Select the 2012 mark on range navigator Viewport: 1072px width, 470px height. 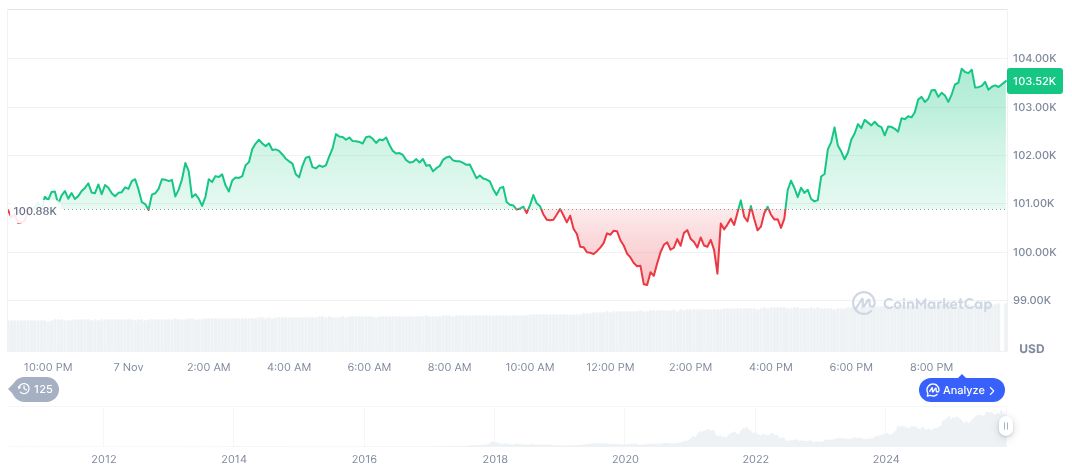pyautogui.click(x=104, y=459)
